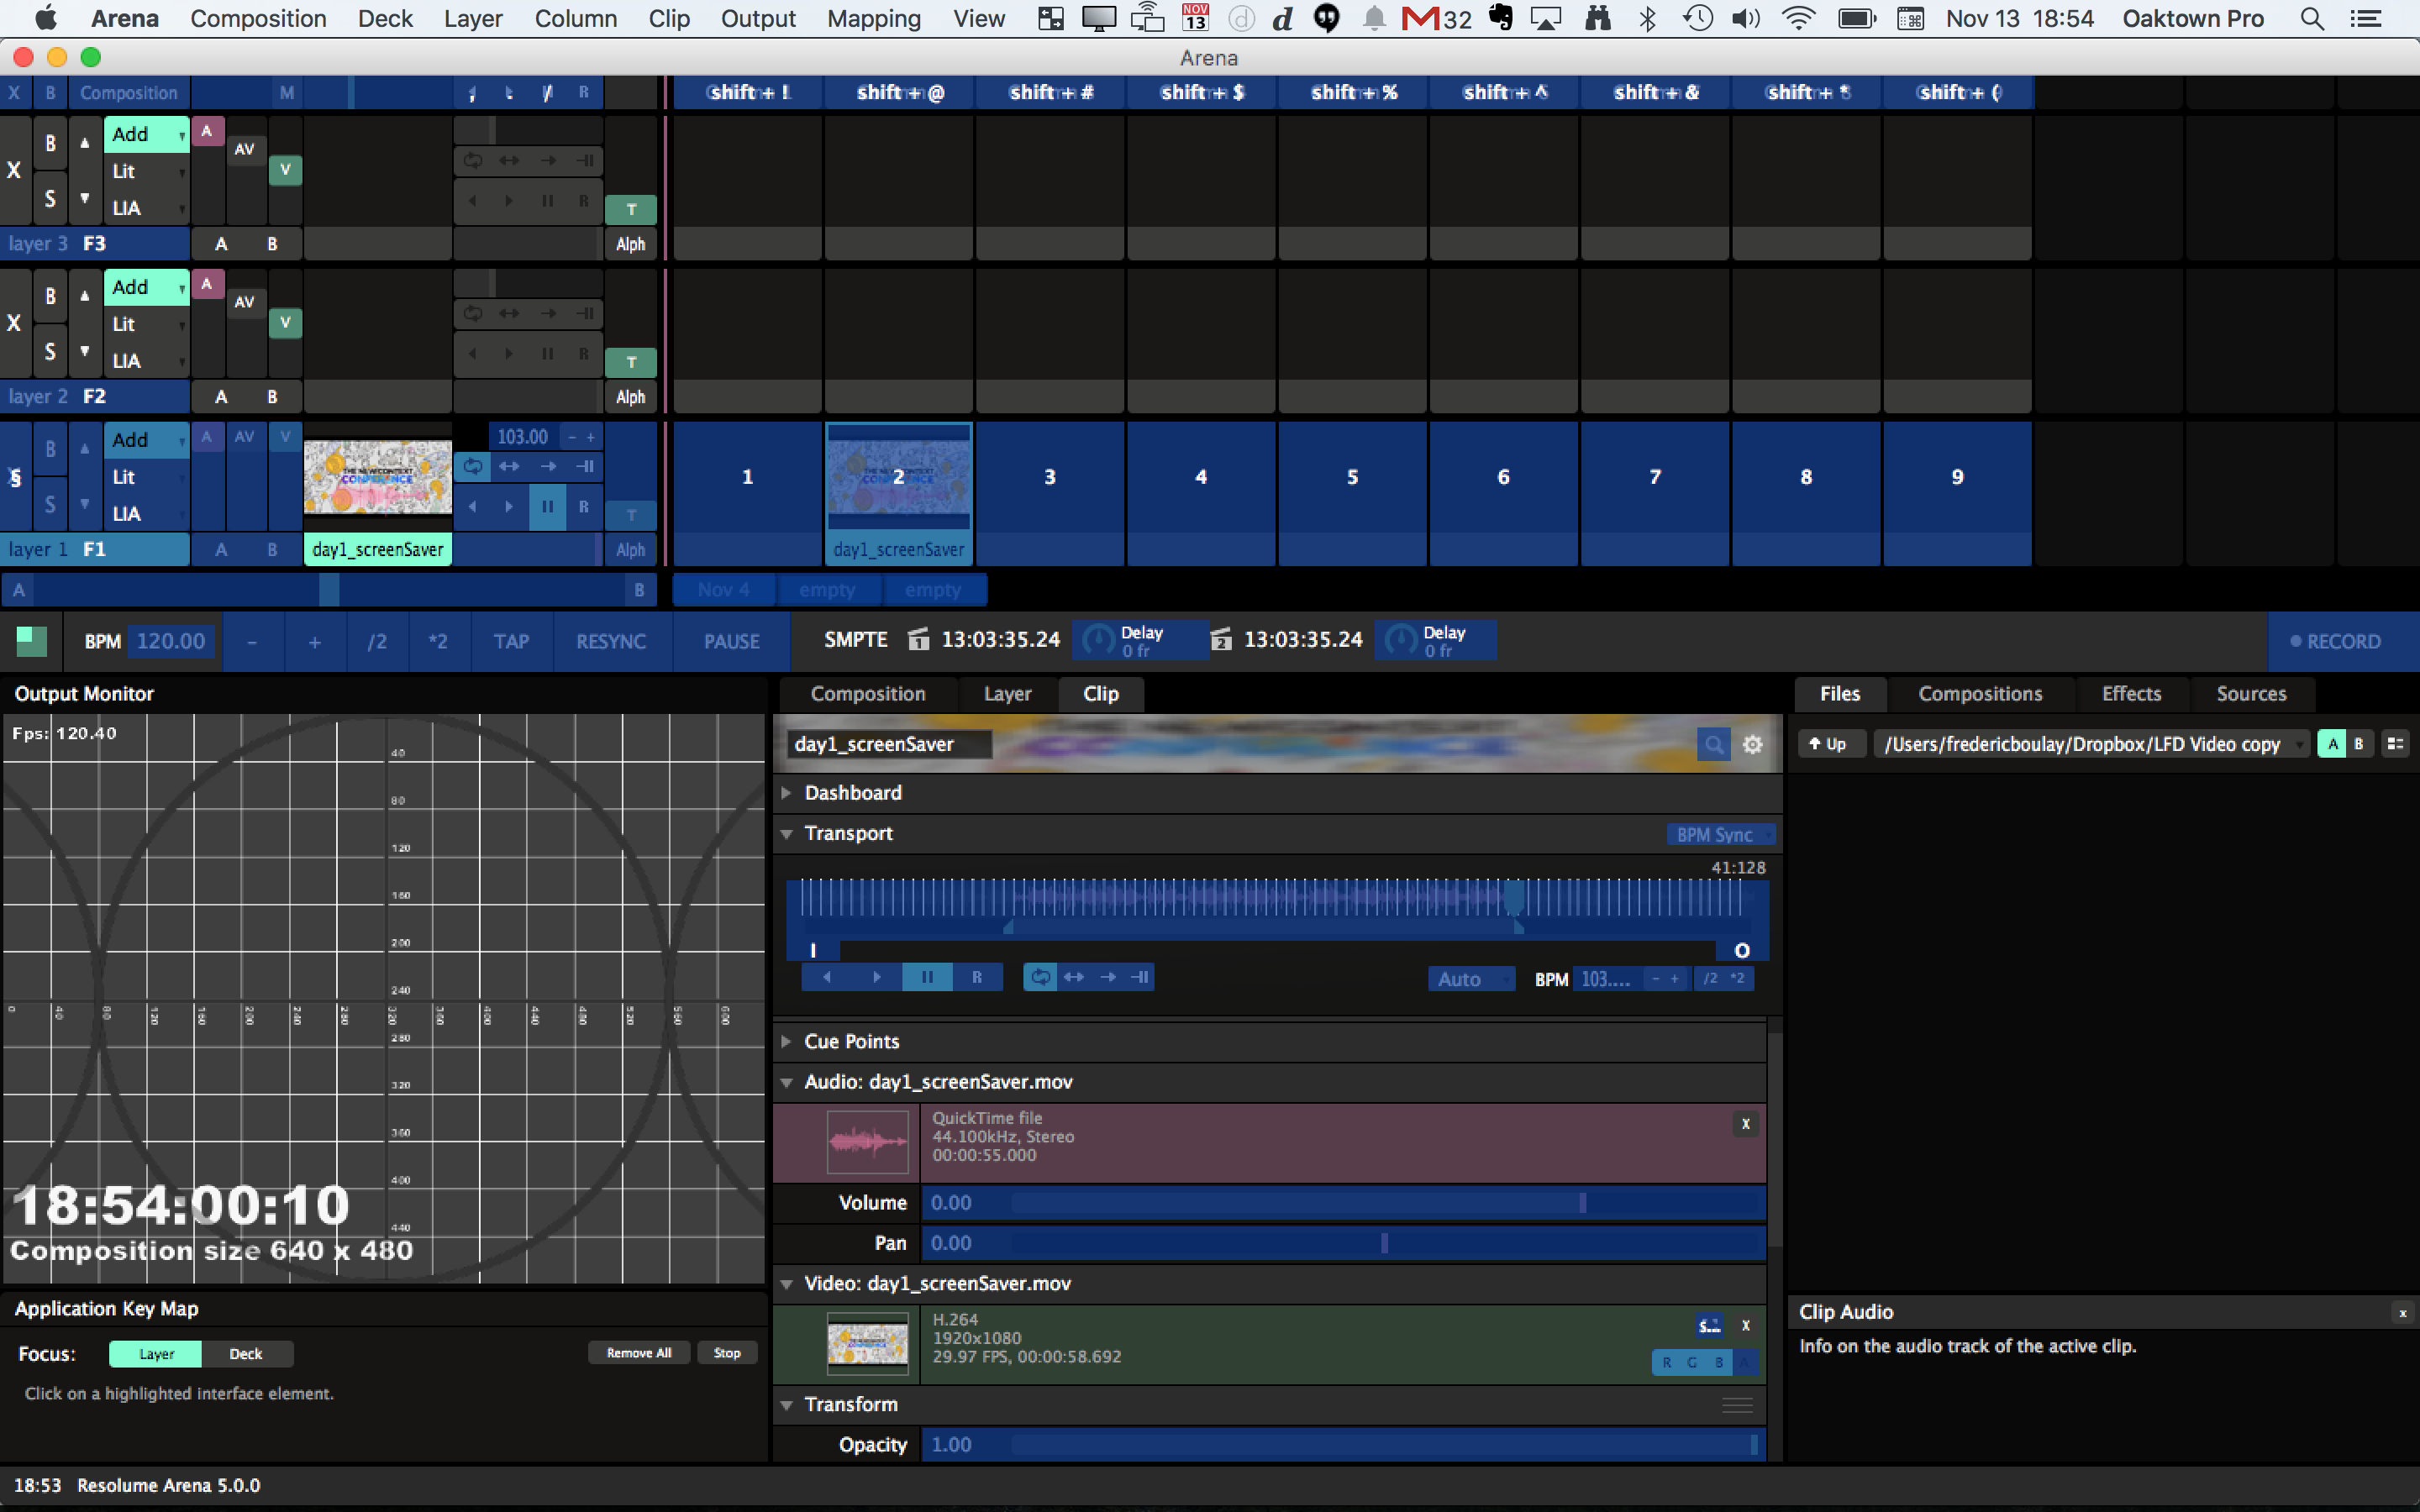Click the clip search magnifier icon
The width and height of the screenshot is (2420, 1512).
[x=1713, y=744]
